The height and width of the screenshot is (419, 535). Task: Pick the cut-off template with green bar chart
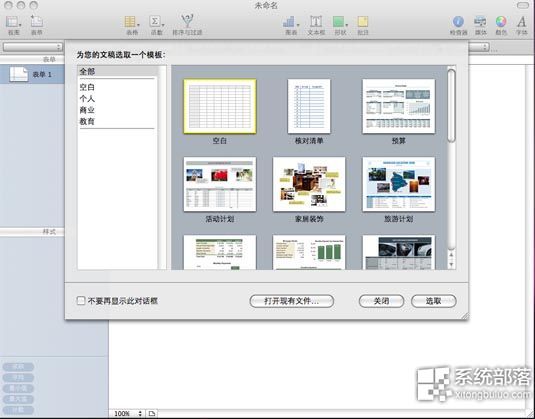(x=309, y=252)
